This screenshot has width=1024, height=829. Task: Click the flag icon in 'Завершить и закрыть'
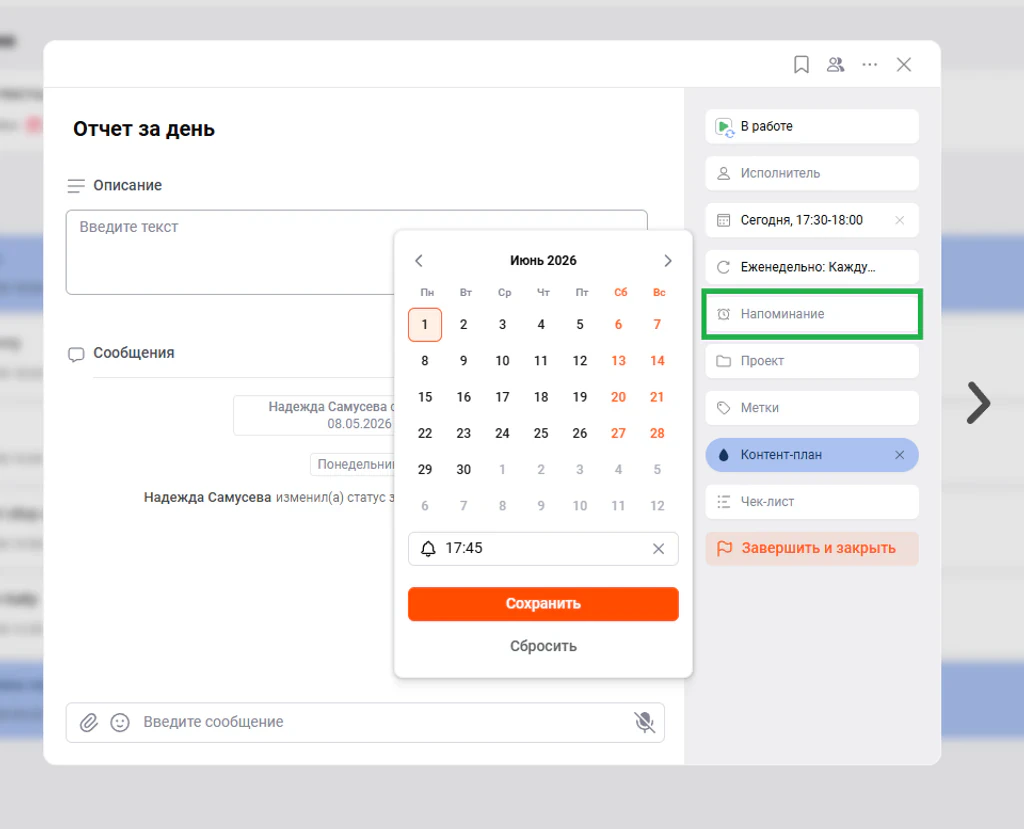point(724,549)
